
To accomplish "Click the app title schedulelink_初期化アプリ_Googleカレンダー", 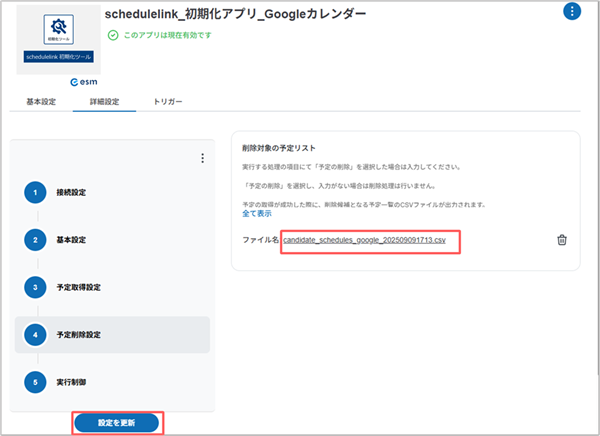I will pyautogui.click(x=235, y=14).
